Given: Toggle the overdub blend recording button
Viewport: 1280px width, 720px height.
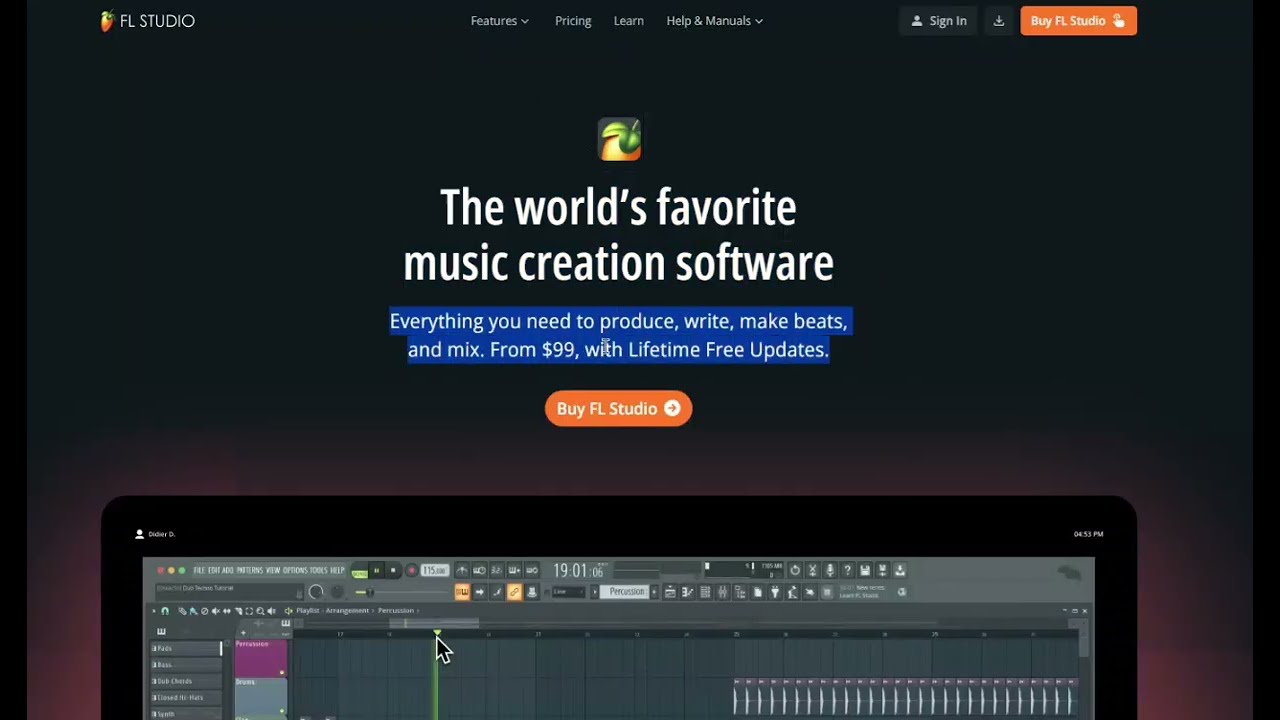Looking at the screenshot, I should [513, 570].
